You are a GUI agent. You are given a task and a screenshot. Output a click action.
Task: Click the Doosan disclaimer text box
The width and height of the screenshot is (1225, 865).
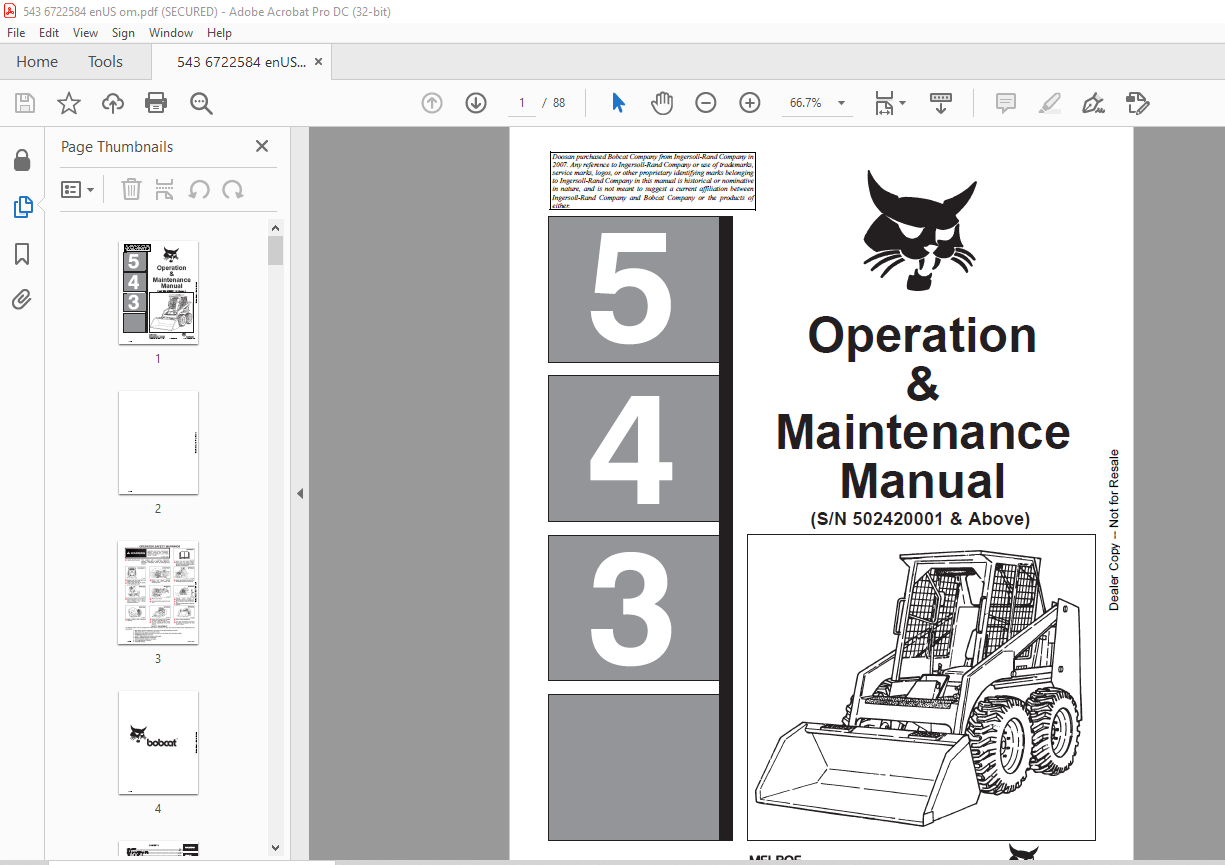tap(653, 181)
